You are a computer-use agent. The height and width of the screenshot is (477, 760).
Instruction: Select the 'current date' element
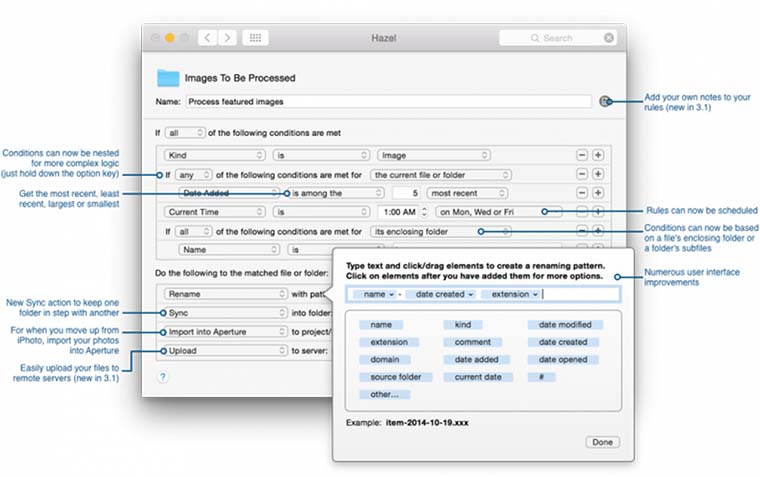click(x=478, y=377)
